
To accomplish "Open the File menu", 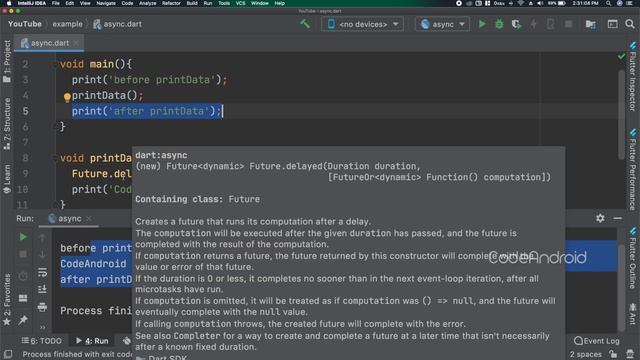I will 56,3.
